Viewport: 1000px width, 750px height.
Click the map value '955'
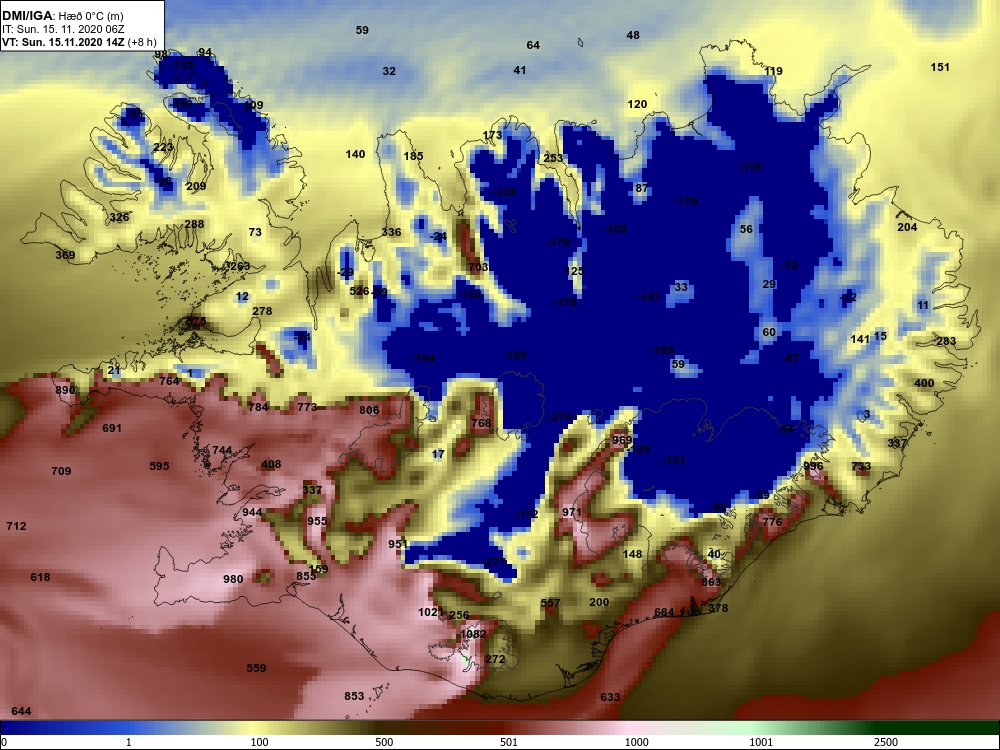click(317, 520)
